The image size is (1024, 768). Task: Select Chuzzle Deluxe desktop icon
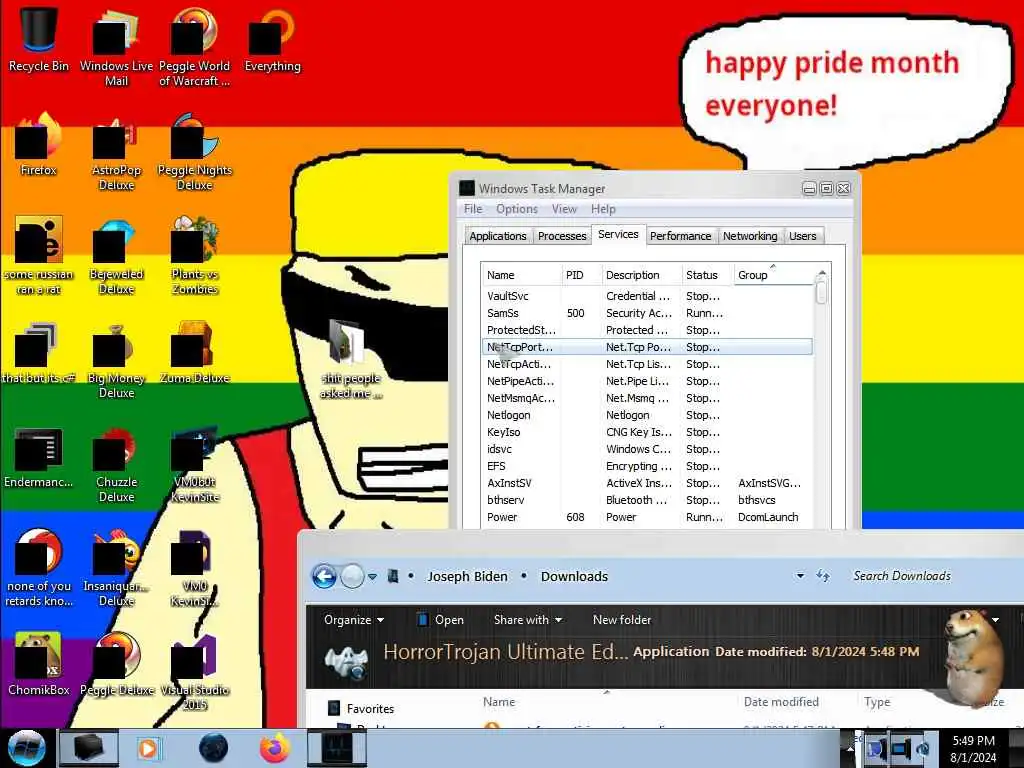[x=116, y=464]
